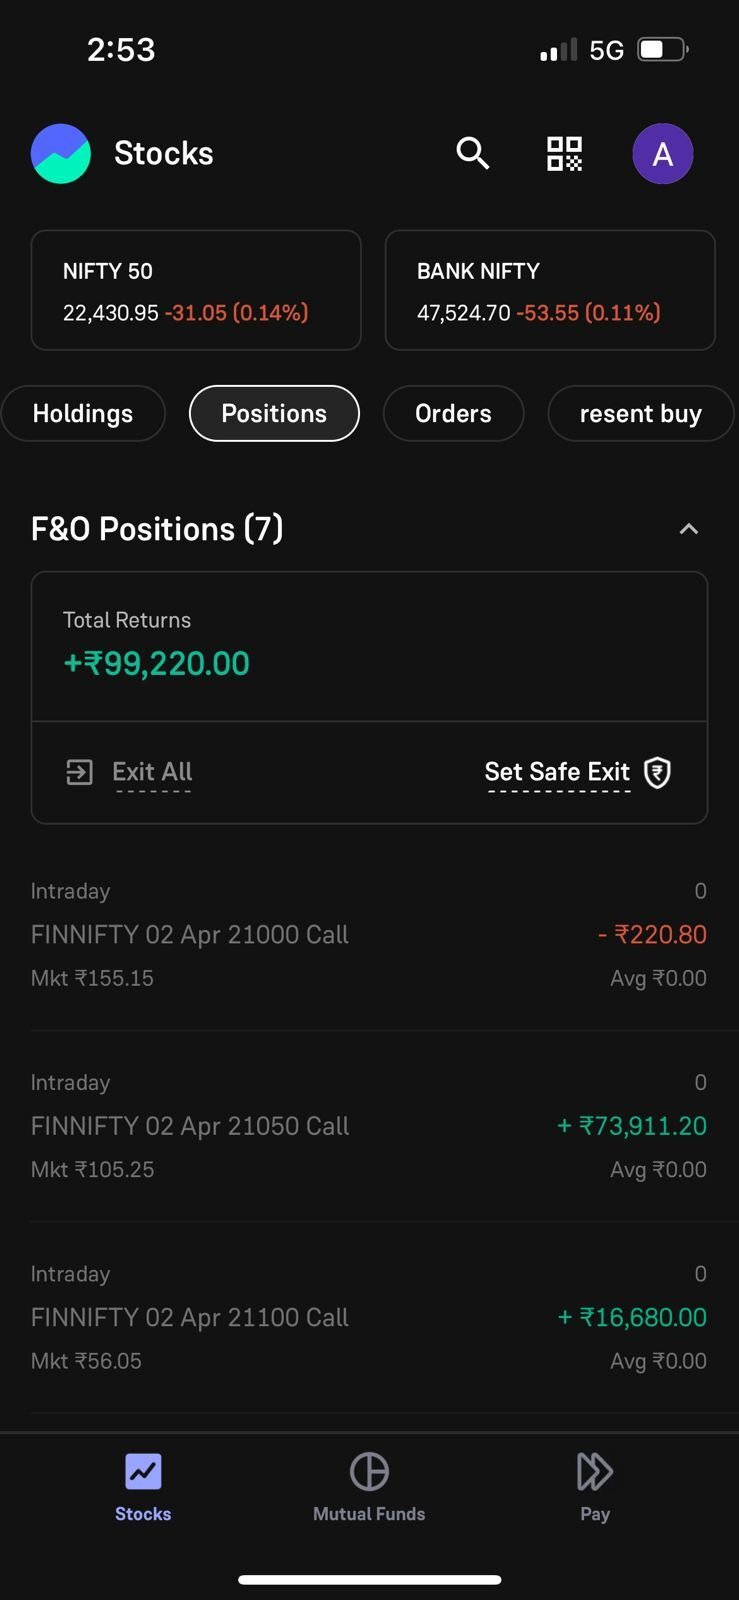The image size is (739, 1600).
Task: Select the Positions tab
Action: click(x=274, y=414)
